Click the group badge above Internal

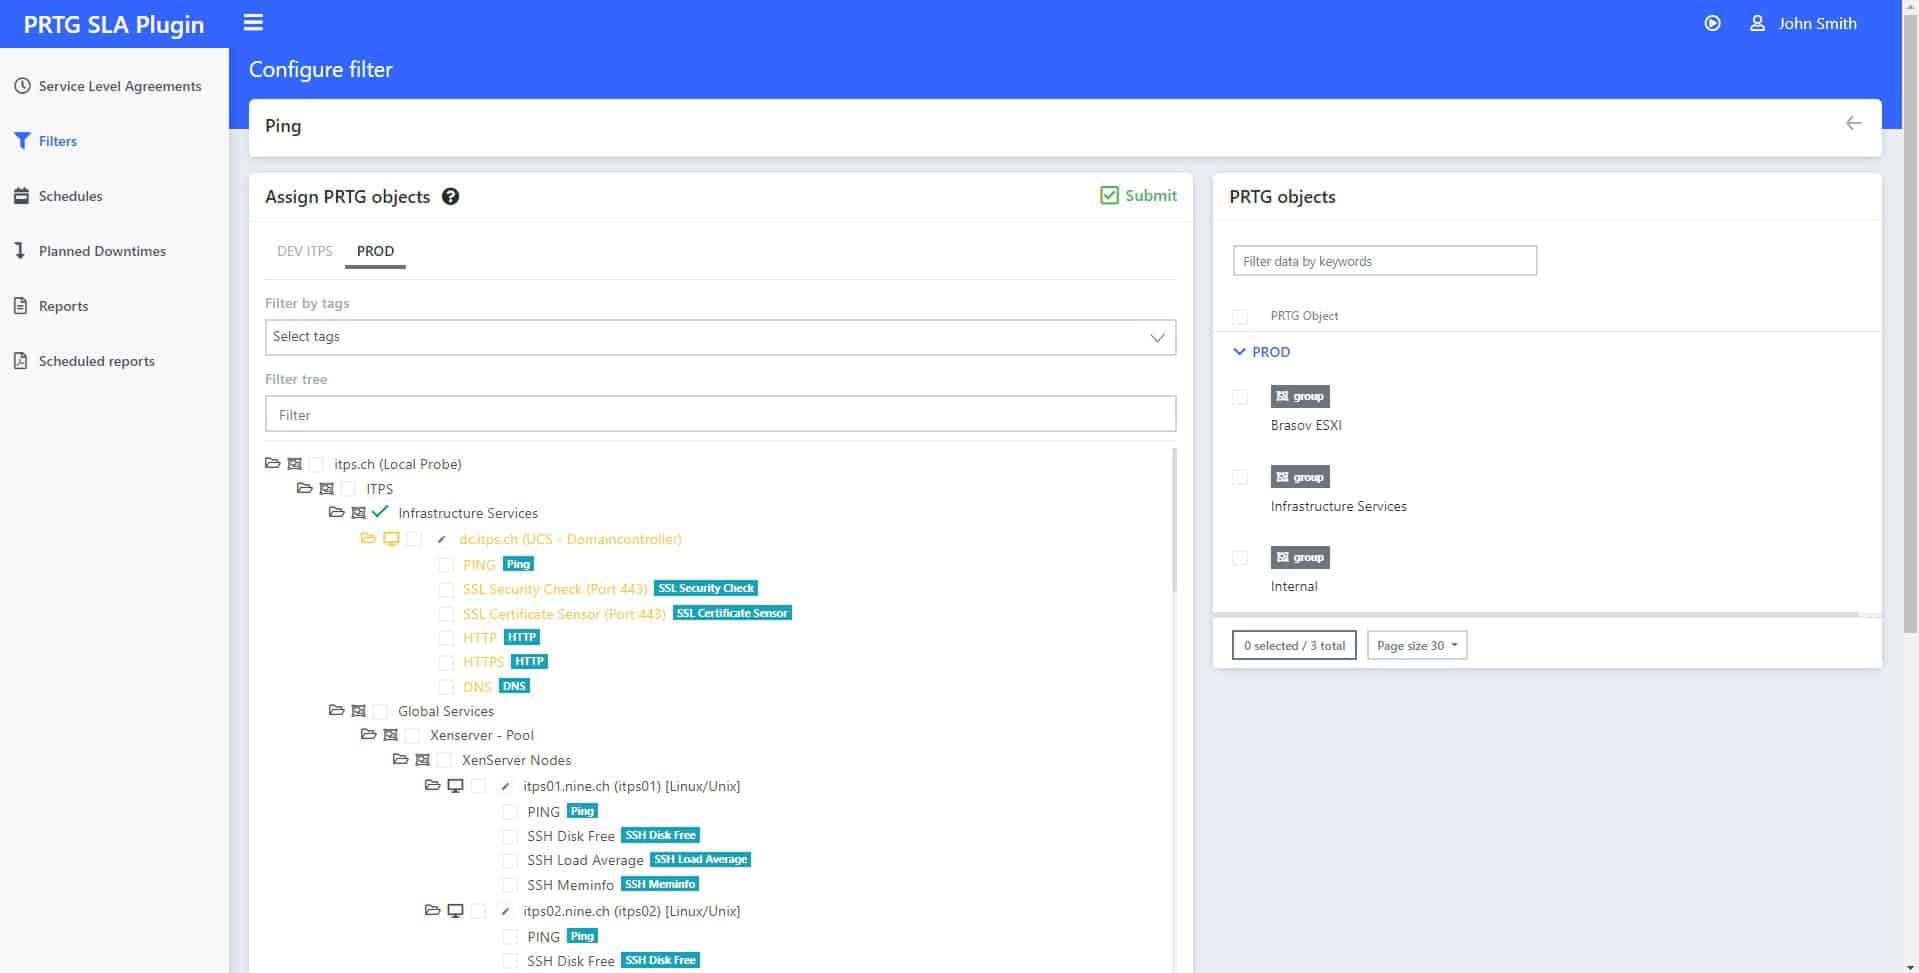point(1300,557)
